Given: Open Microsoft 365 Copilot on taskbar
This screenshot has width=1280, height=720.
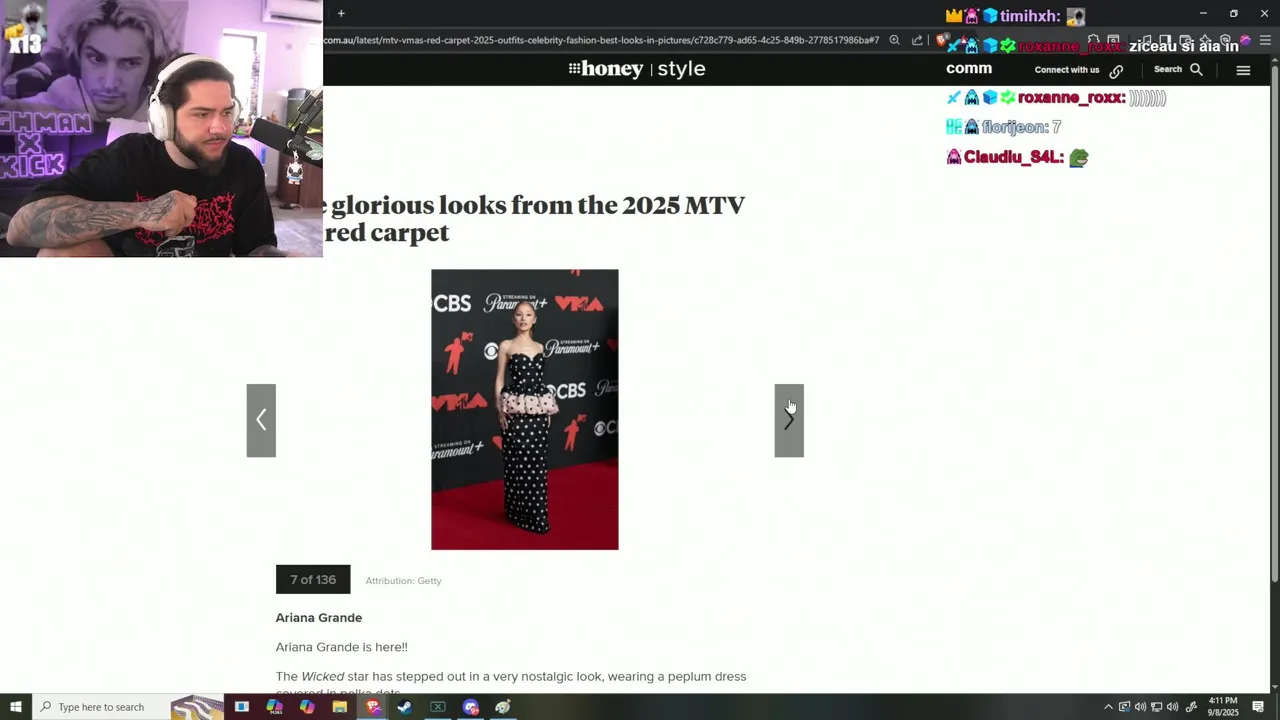Looking at the screenshot, I should [x=274, y=707].
